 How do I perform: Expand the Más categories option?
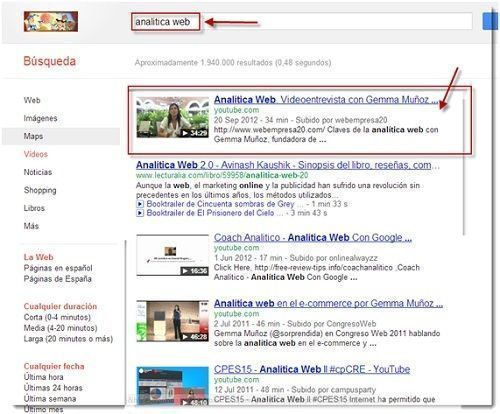[x=31, y=226]
